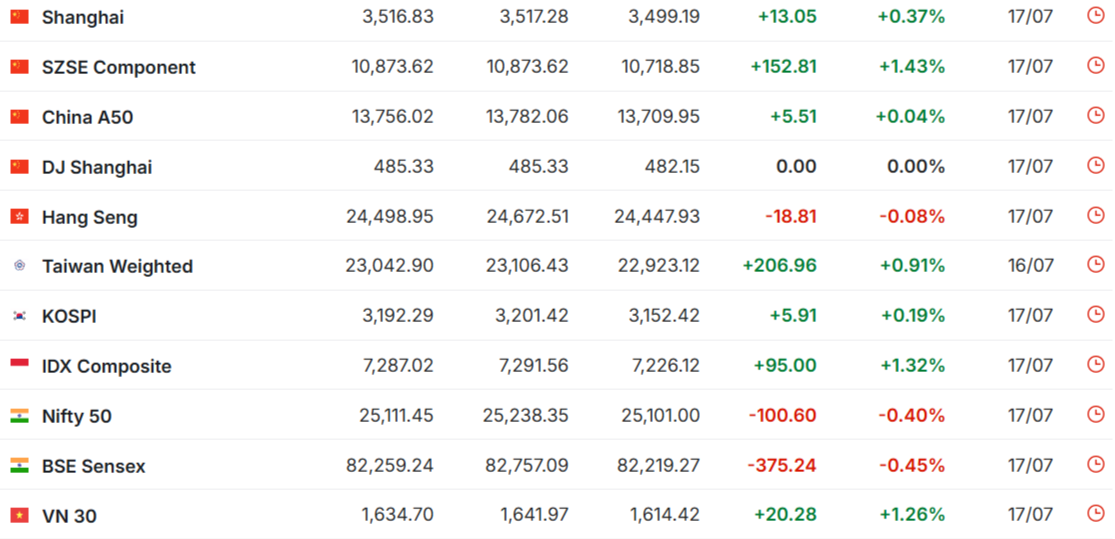Screen dimensions: 1115x539
Task: Select the BSE Sensex index link
Action: (x=94, y=466)
